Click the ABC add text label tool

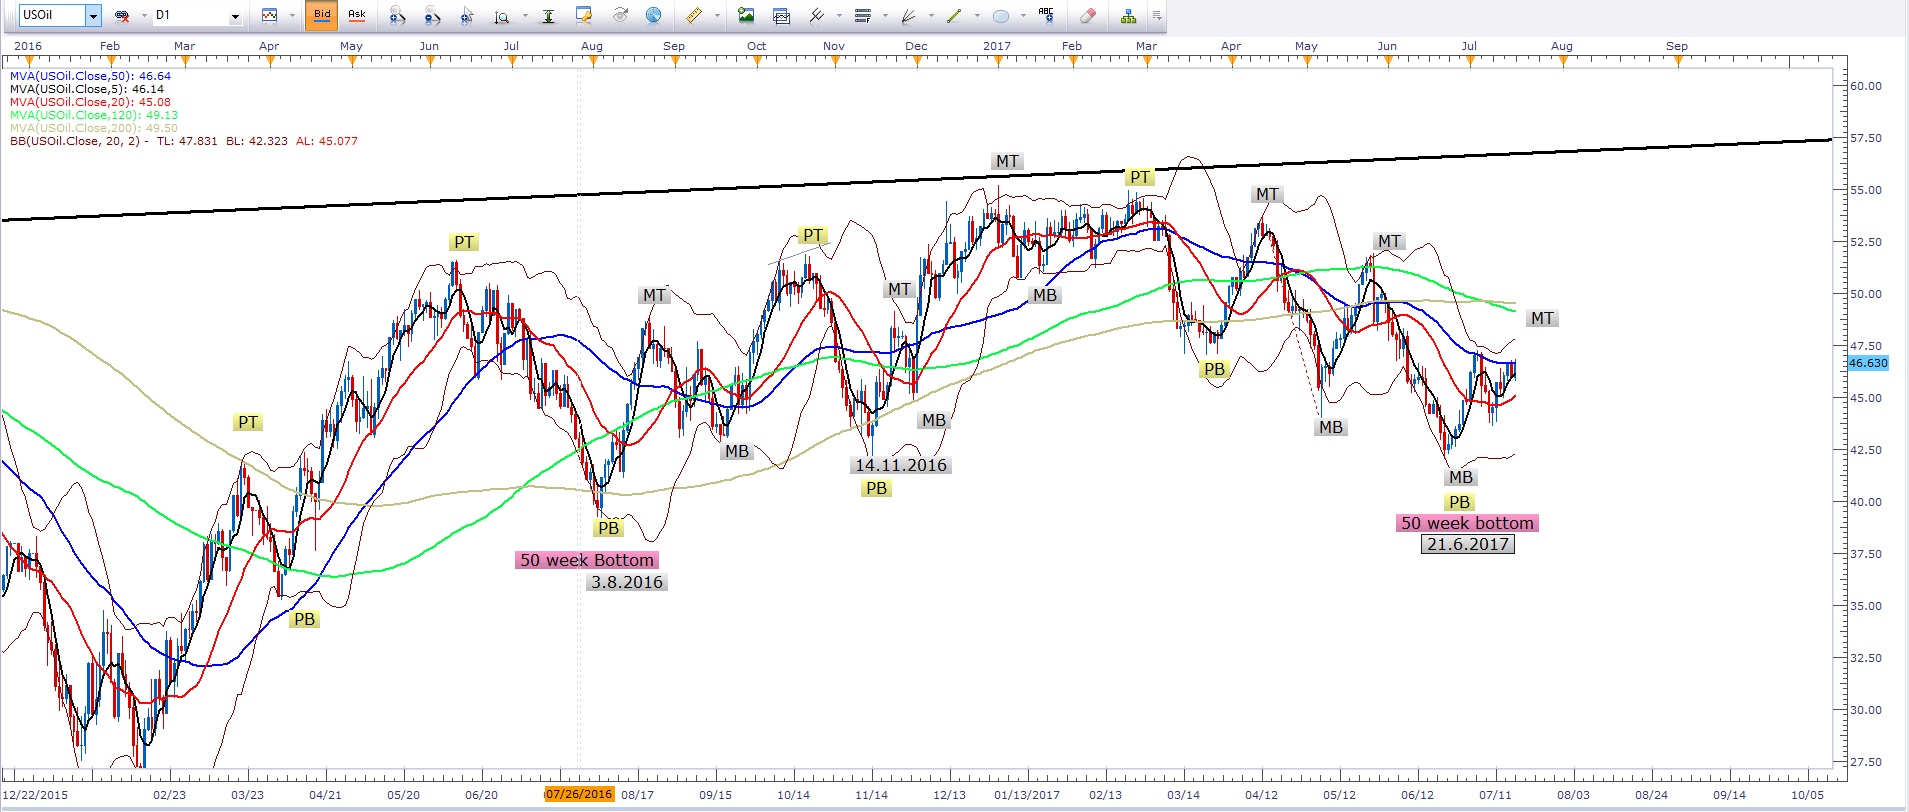pyautogui.click(x=1046, y=15)
